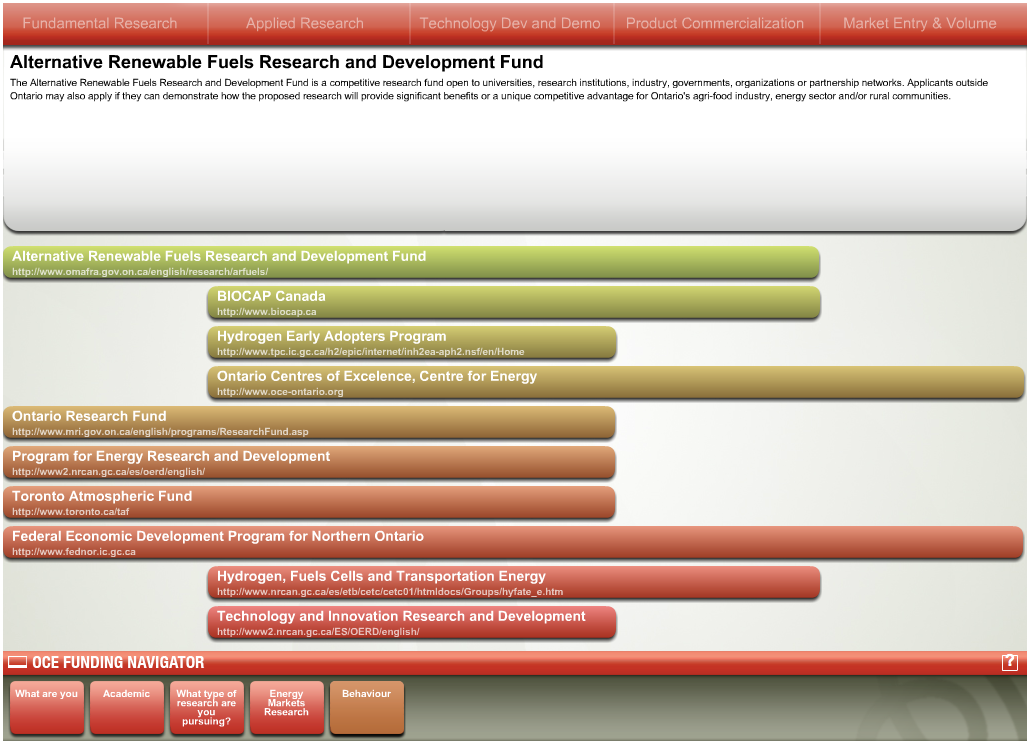The image size is (1031, 746).
Task: Click 'What type of research are you pursuing?'
Action: click(206, 707)
